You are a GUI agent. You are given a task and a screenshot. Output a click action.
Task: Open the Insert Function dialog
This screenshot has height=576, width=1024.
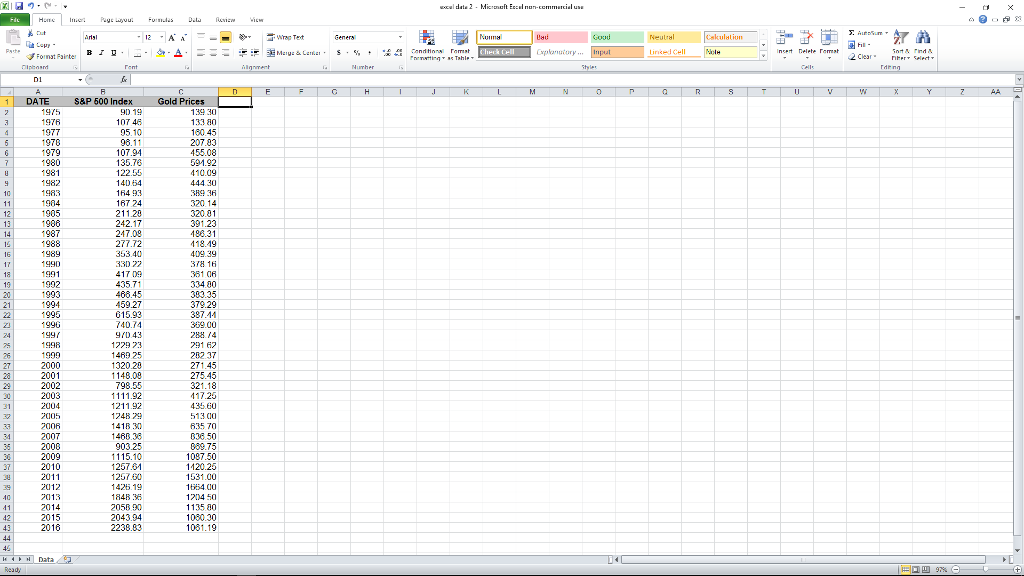coord(123,80)
